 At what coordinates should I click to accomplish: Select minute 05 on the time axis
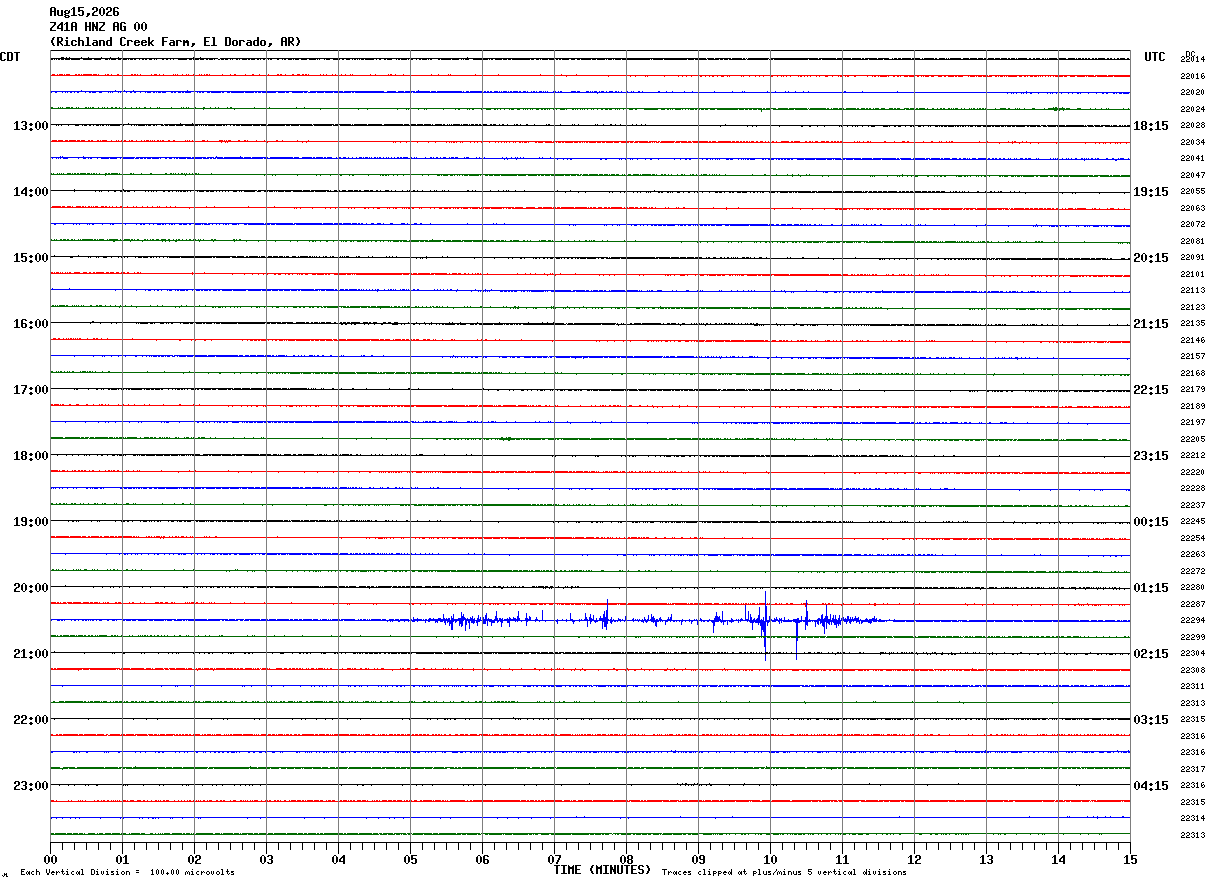click(410, 859)
